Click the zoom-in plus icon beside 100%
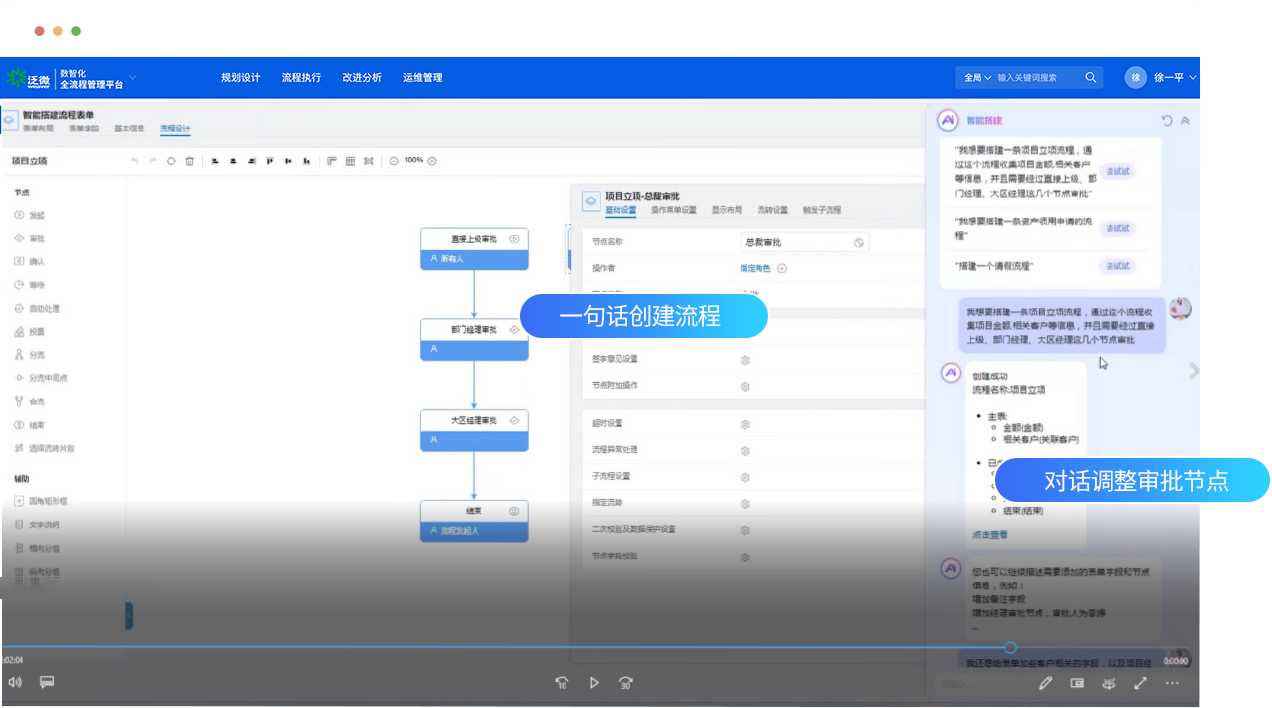1272x708 pixels. (432, 161)
